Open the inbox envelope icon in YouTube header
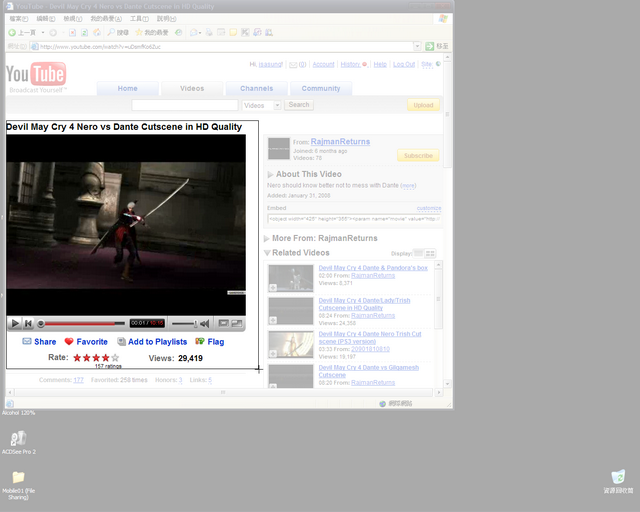Screen dimensions: 640x512 point(293,65)
